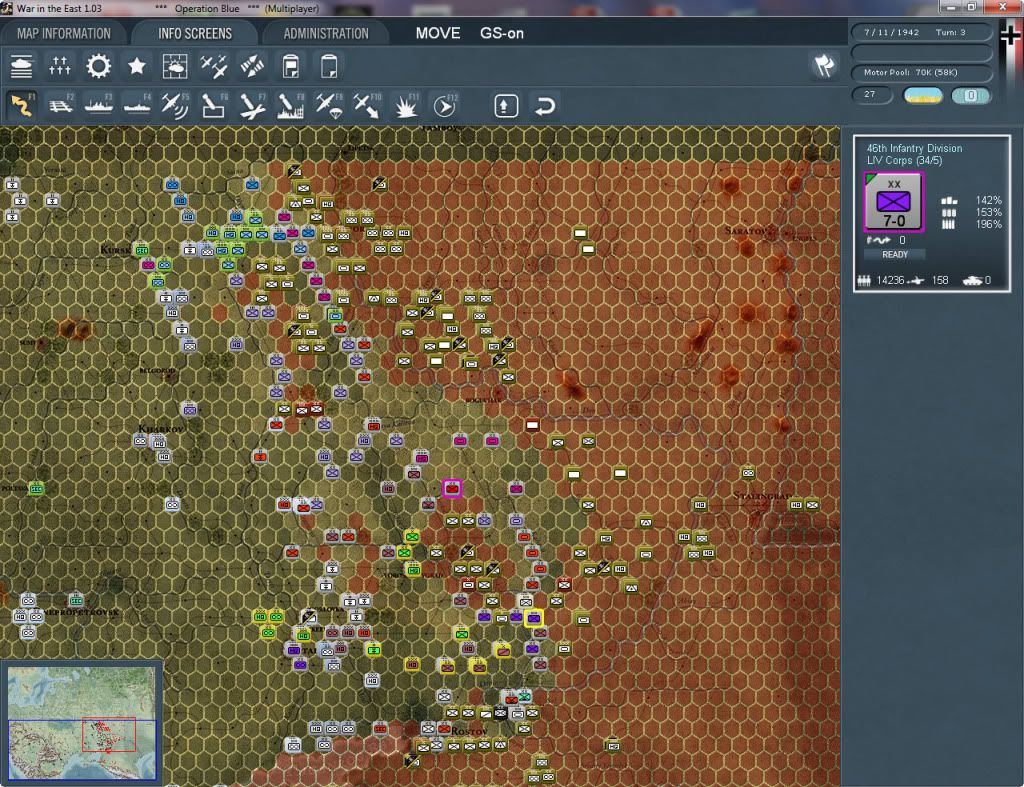This screenshot has height=787, width=1024.
Task: Click the 46th Infantry Division unit counter
Action: tap(893, 202)
